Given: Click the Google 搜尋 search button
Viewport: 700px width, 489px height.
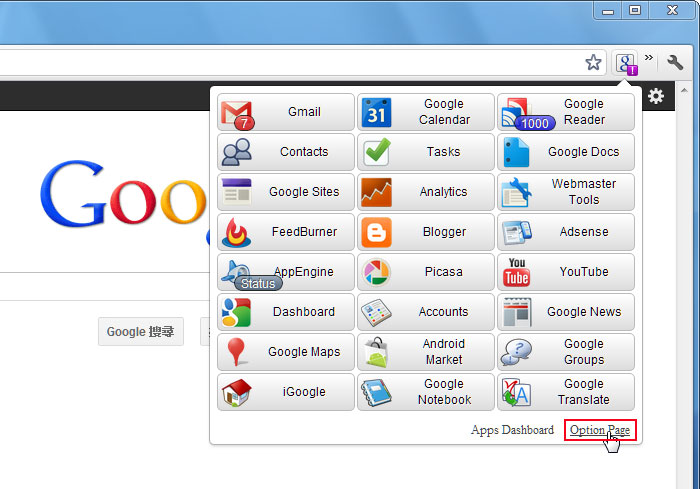Looking at the screenshot, I should (141, 331).
